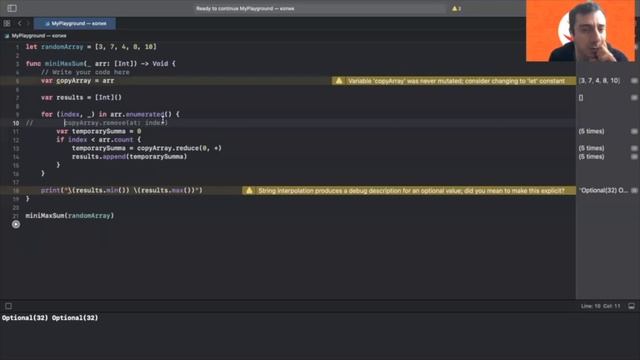Image resolution: width=640 pixels, height=360 pixels.
Task: Toggle the debug area icon at bottom left
Action: pos(8,306)
